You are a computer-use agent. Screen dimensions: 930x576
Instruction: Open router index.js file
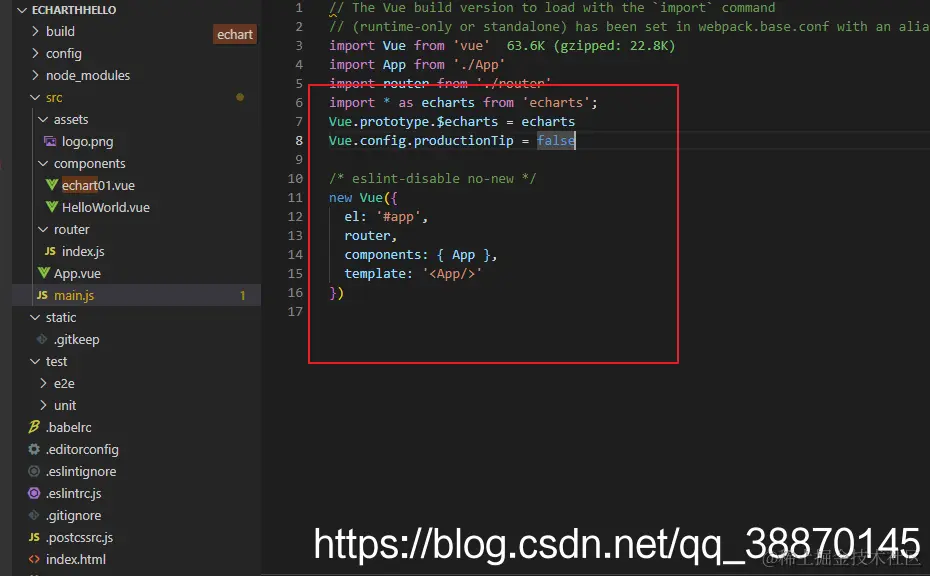point(83,251)
